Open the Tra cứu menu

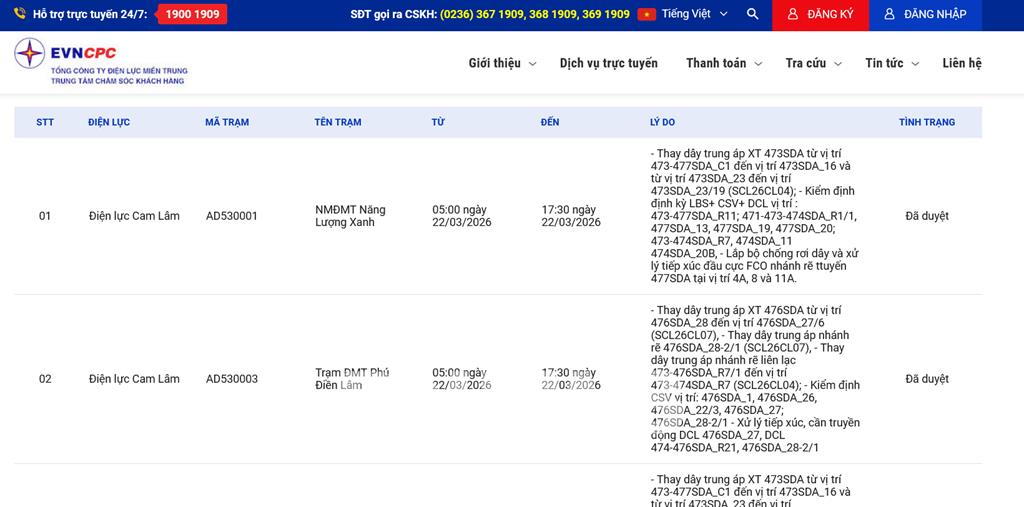tap(814, 63)
